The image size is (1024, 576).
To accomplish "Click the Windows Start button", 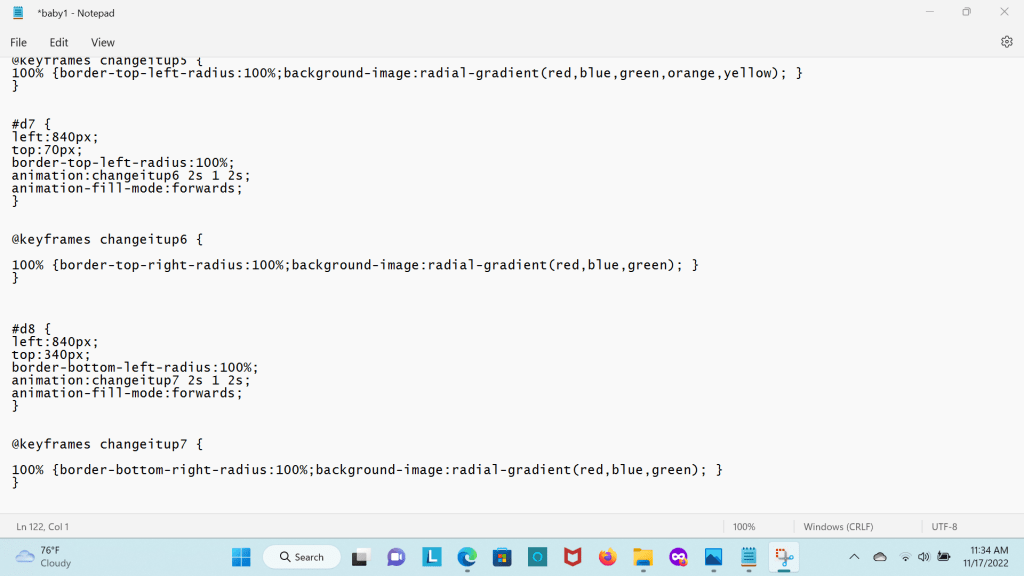I will tap(242, 557).
